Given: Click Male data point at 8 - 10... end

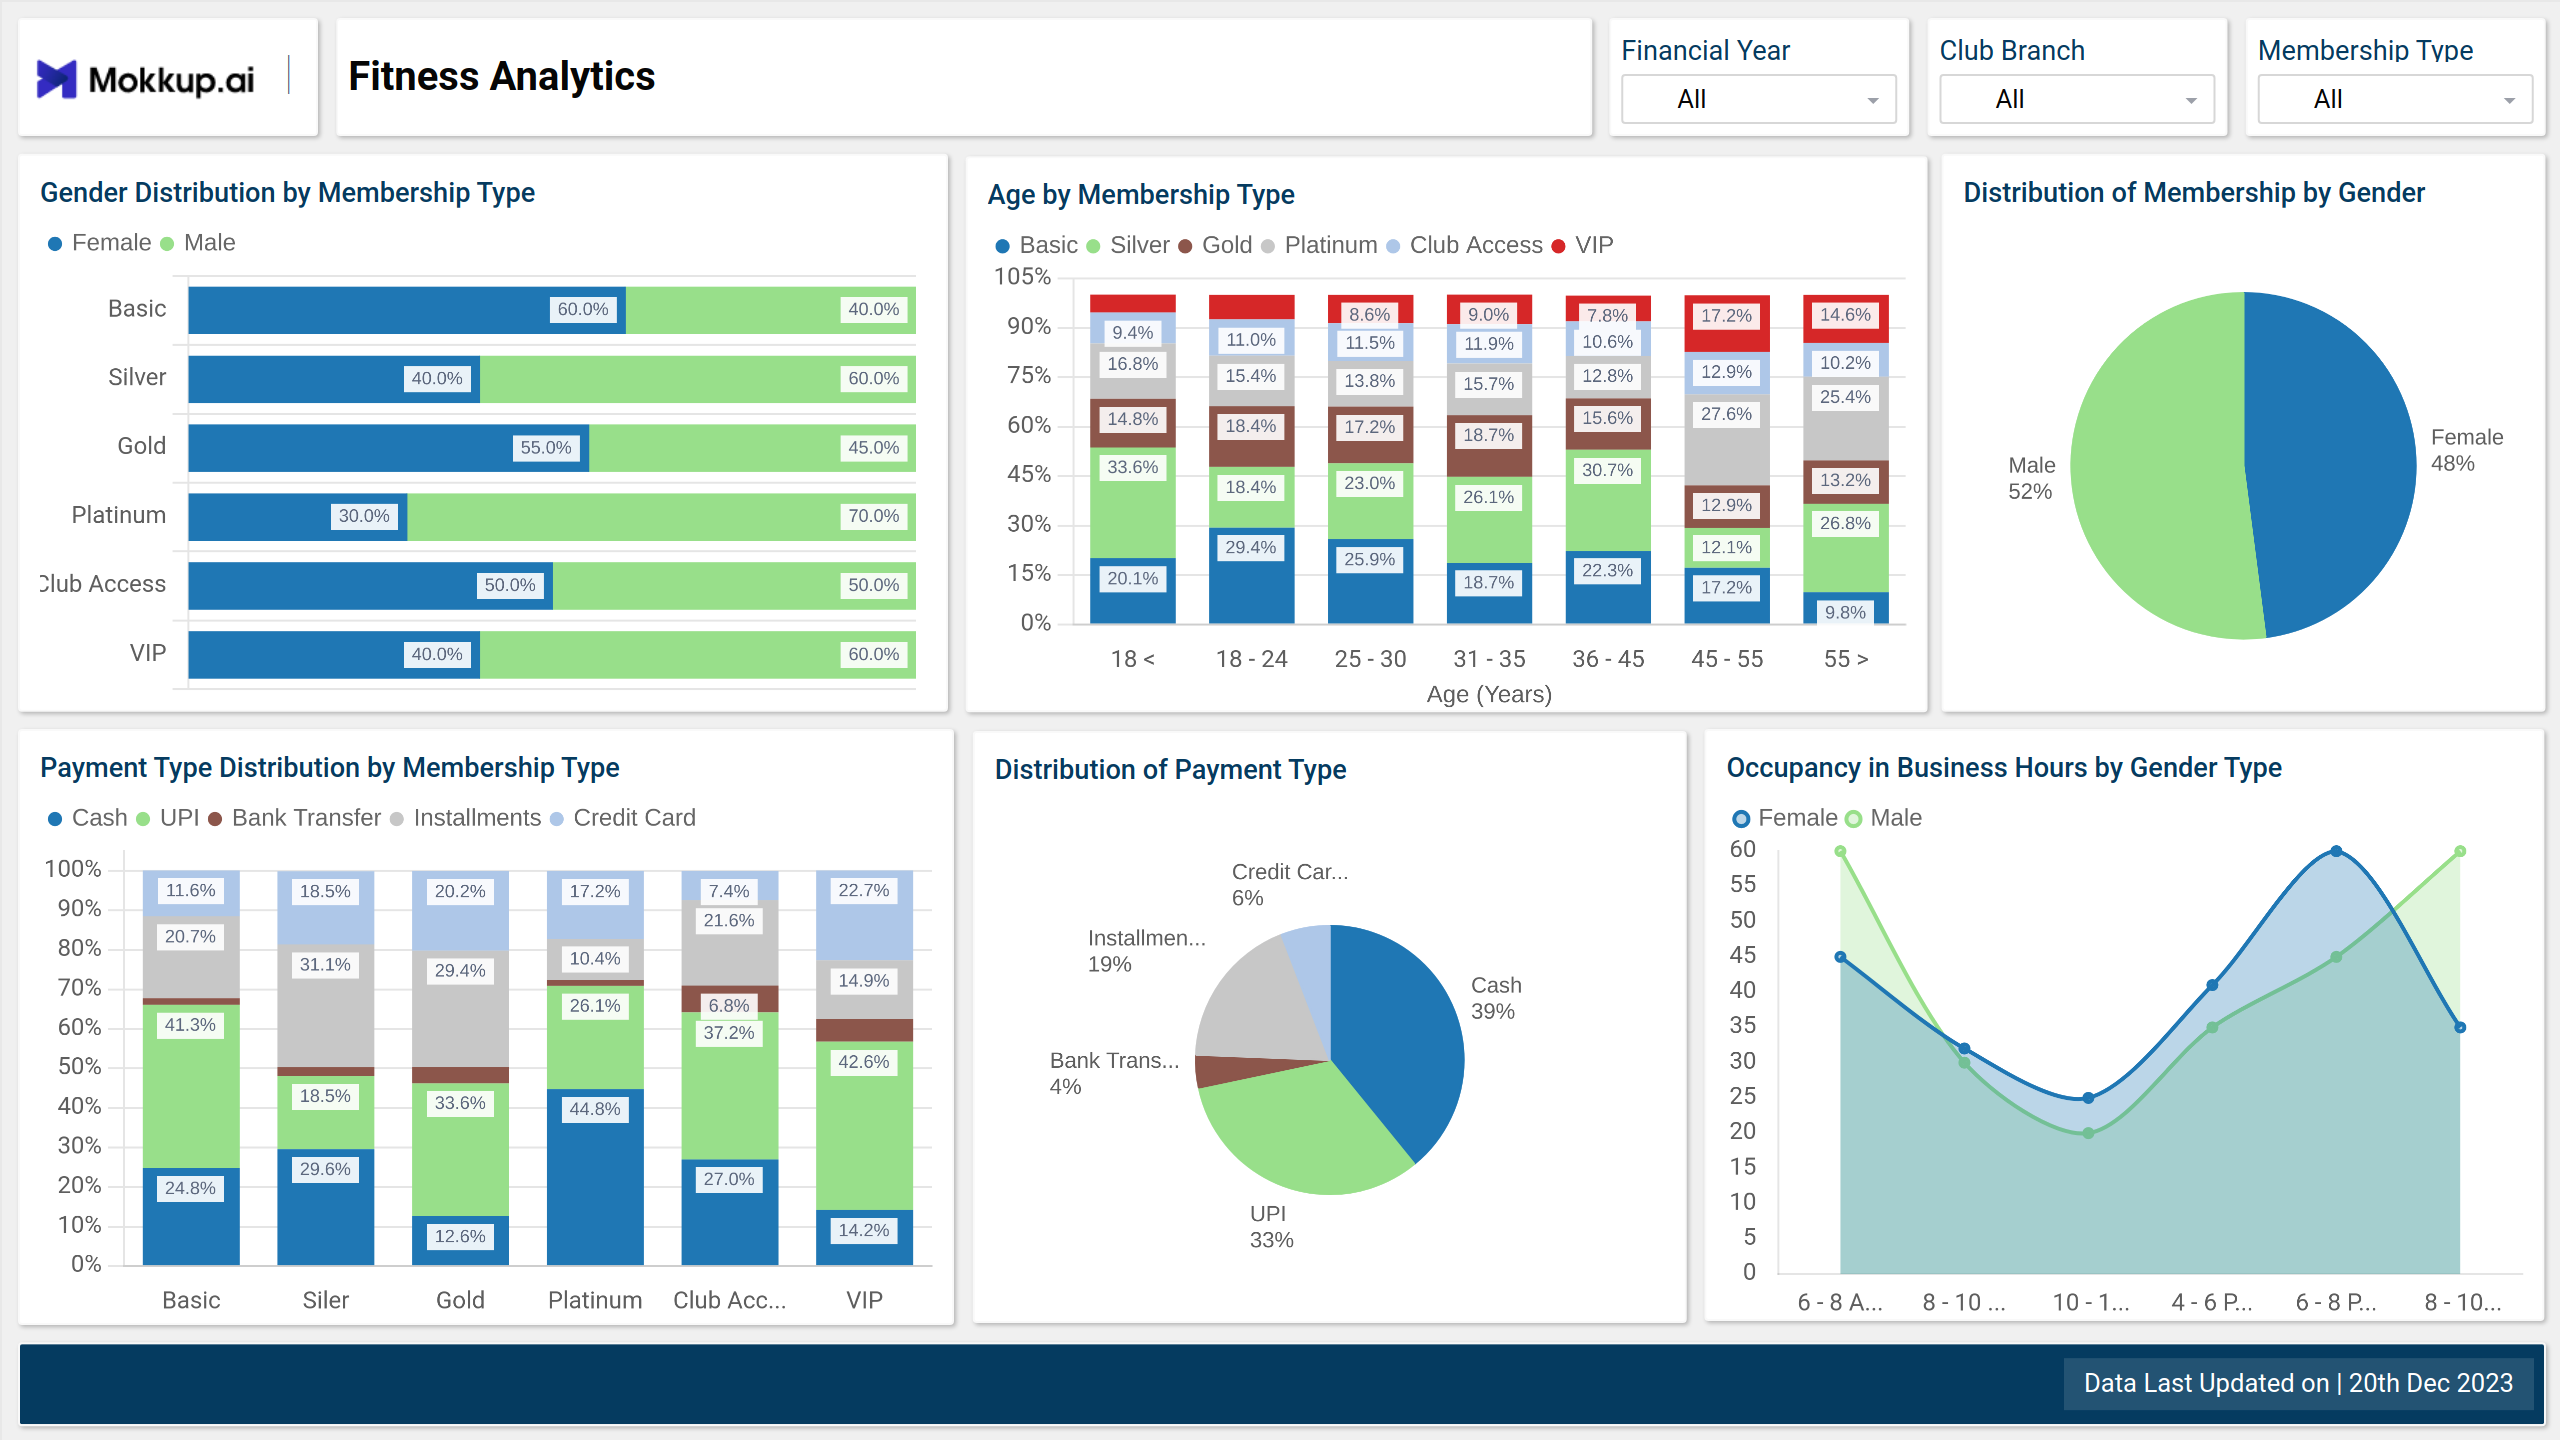Looking at the screenshot, I should [x=2460, y=851].
